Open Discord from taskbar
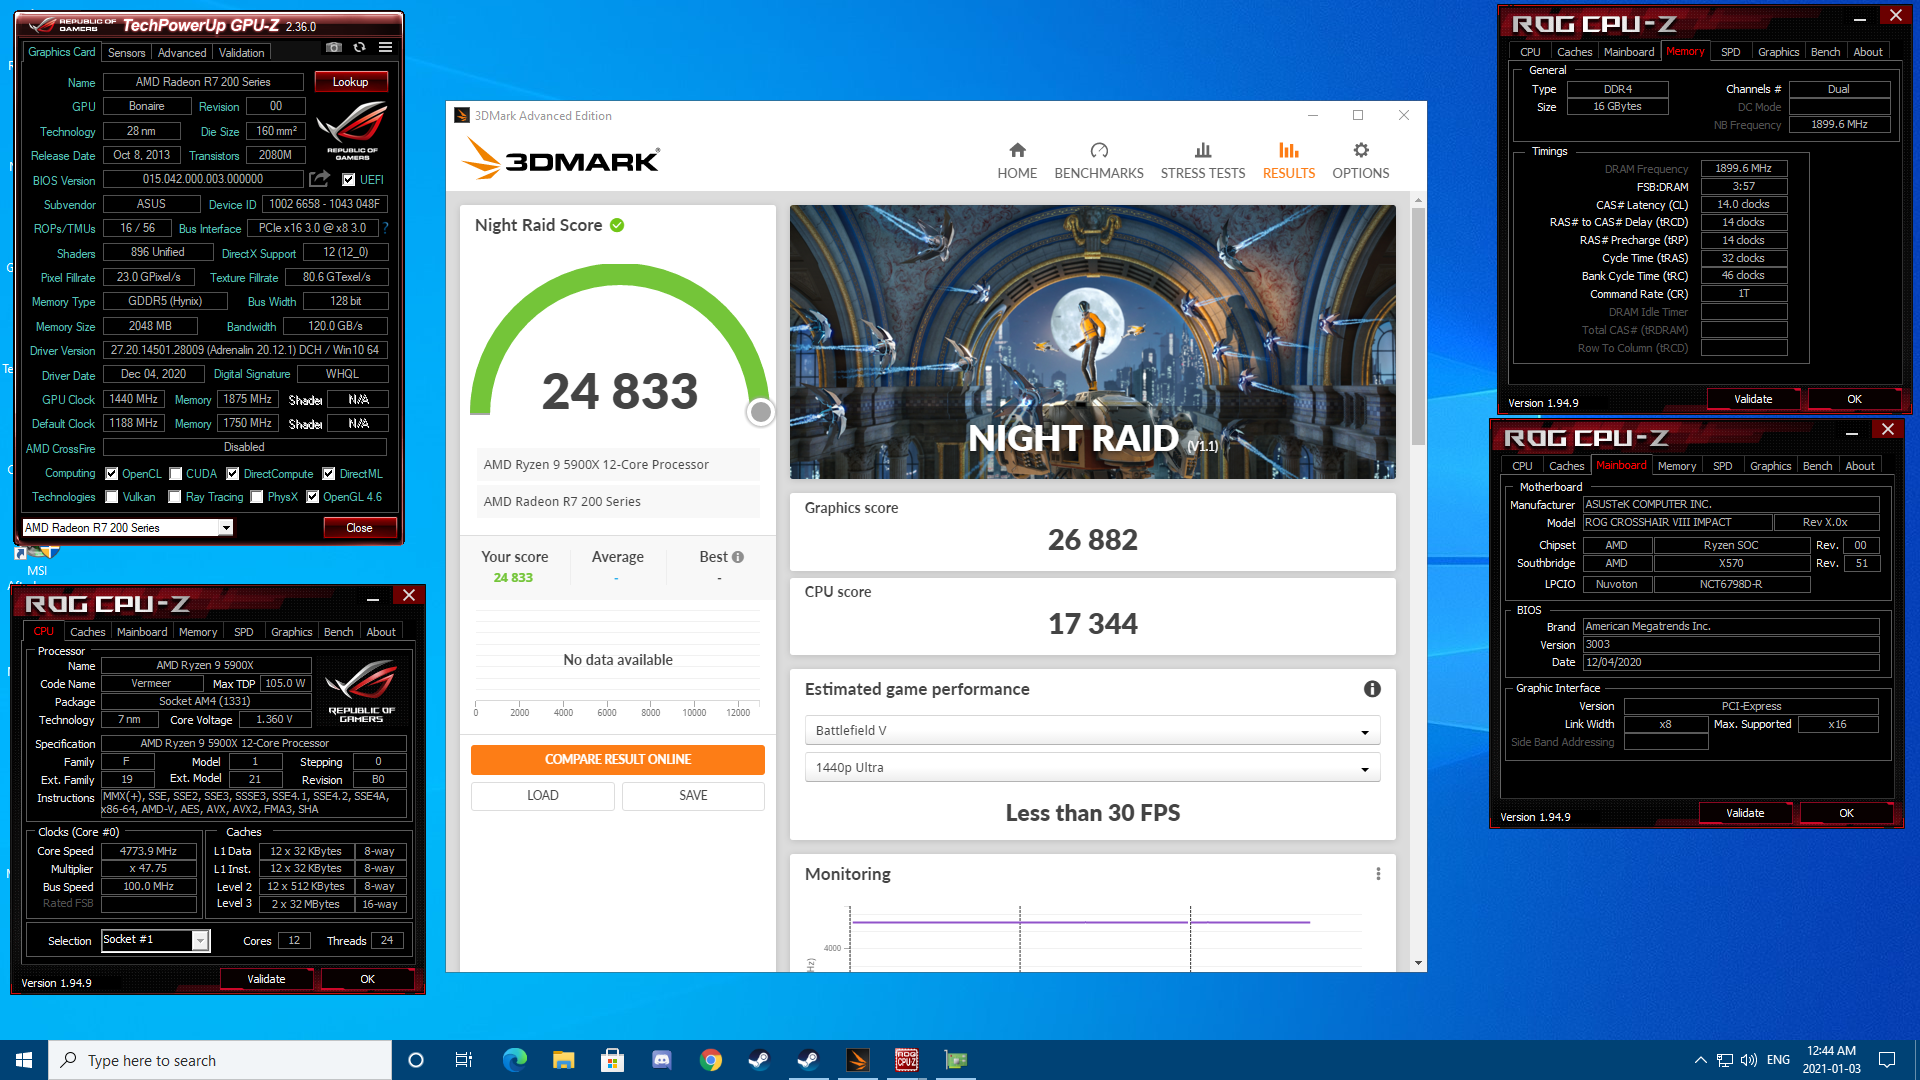 tap(661, 1060)
